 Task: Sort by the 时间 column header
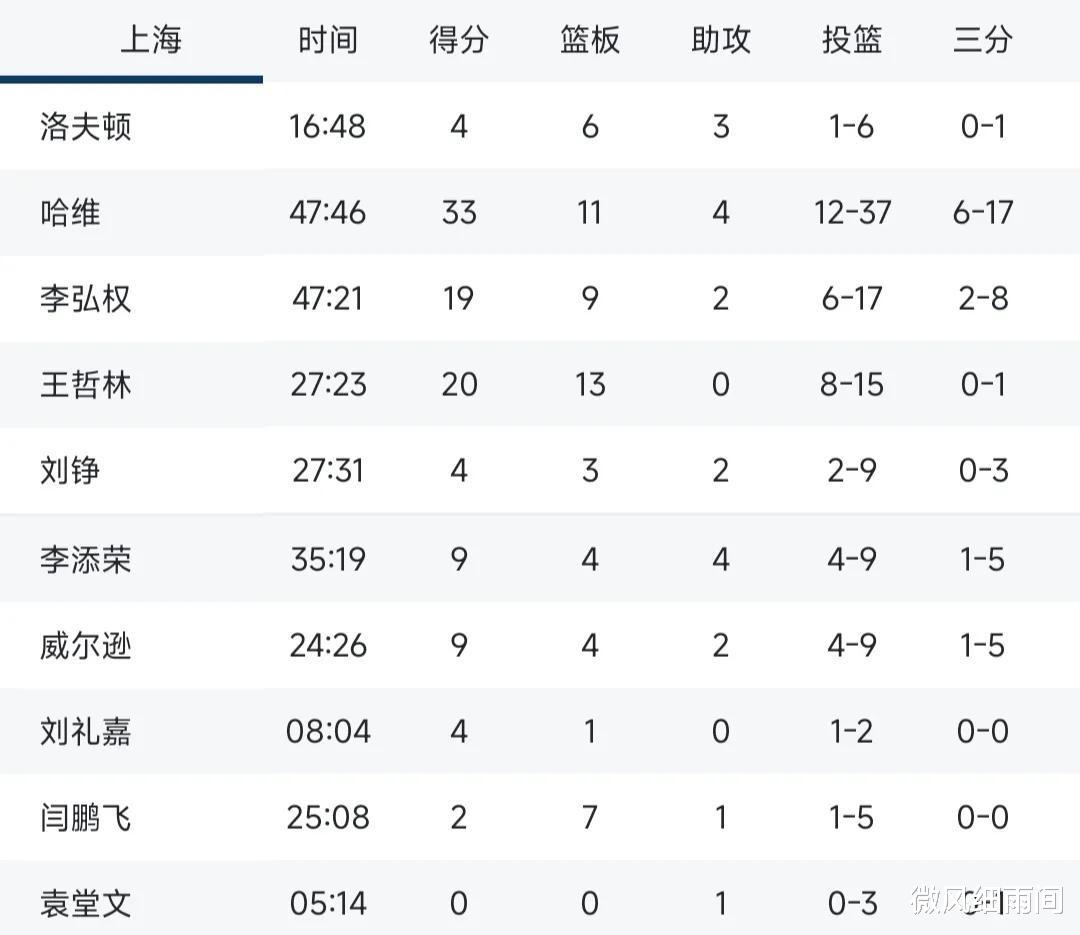tap(328, 39)
